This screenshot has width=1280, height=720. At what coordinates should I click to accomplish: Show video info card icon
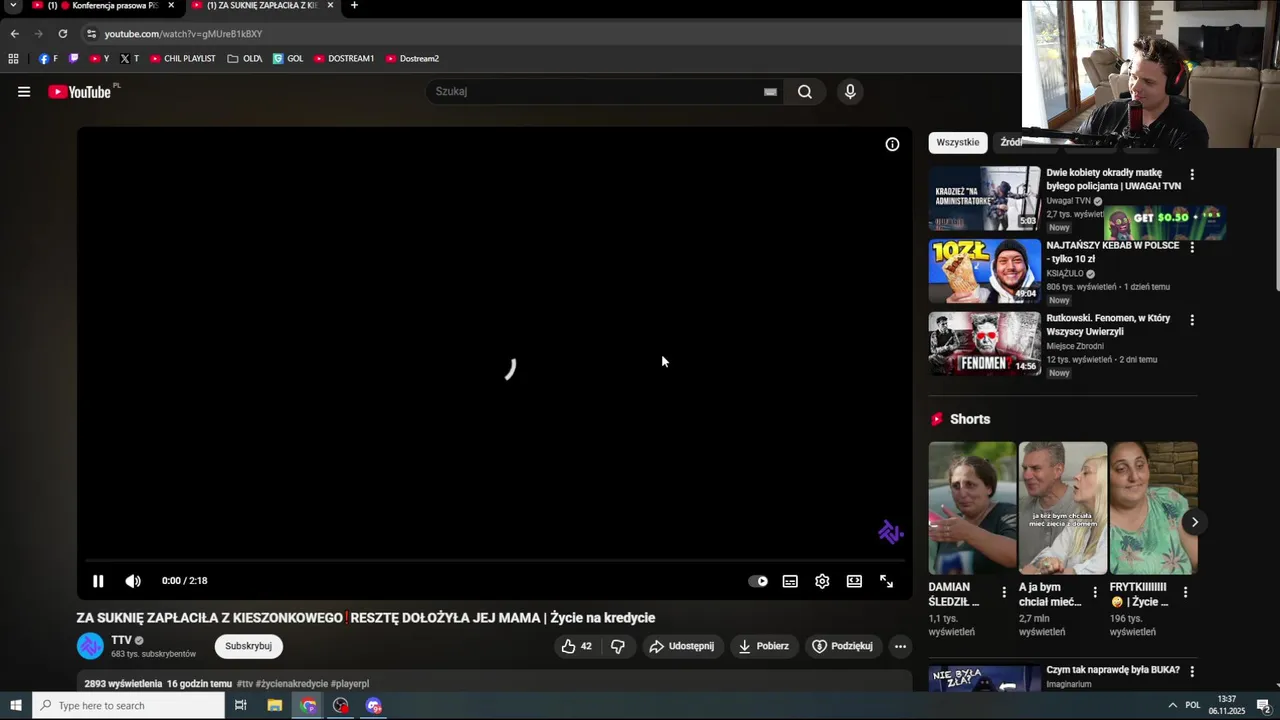(x=892, y=144)
